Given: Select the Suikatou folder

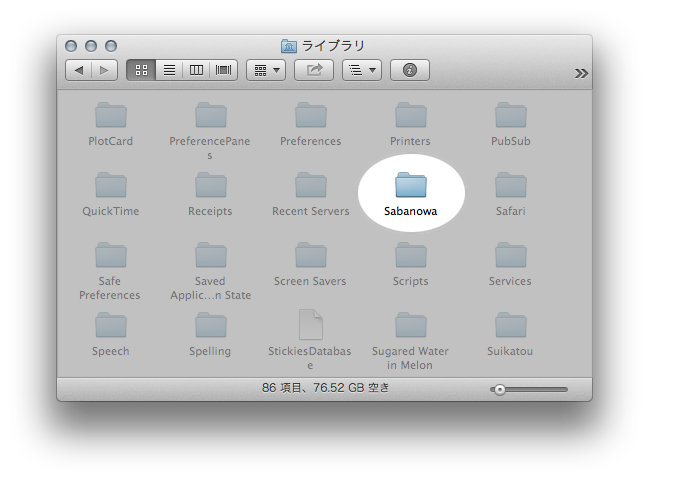Looking at the screenshot, I should click(x=511, y=325).
